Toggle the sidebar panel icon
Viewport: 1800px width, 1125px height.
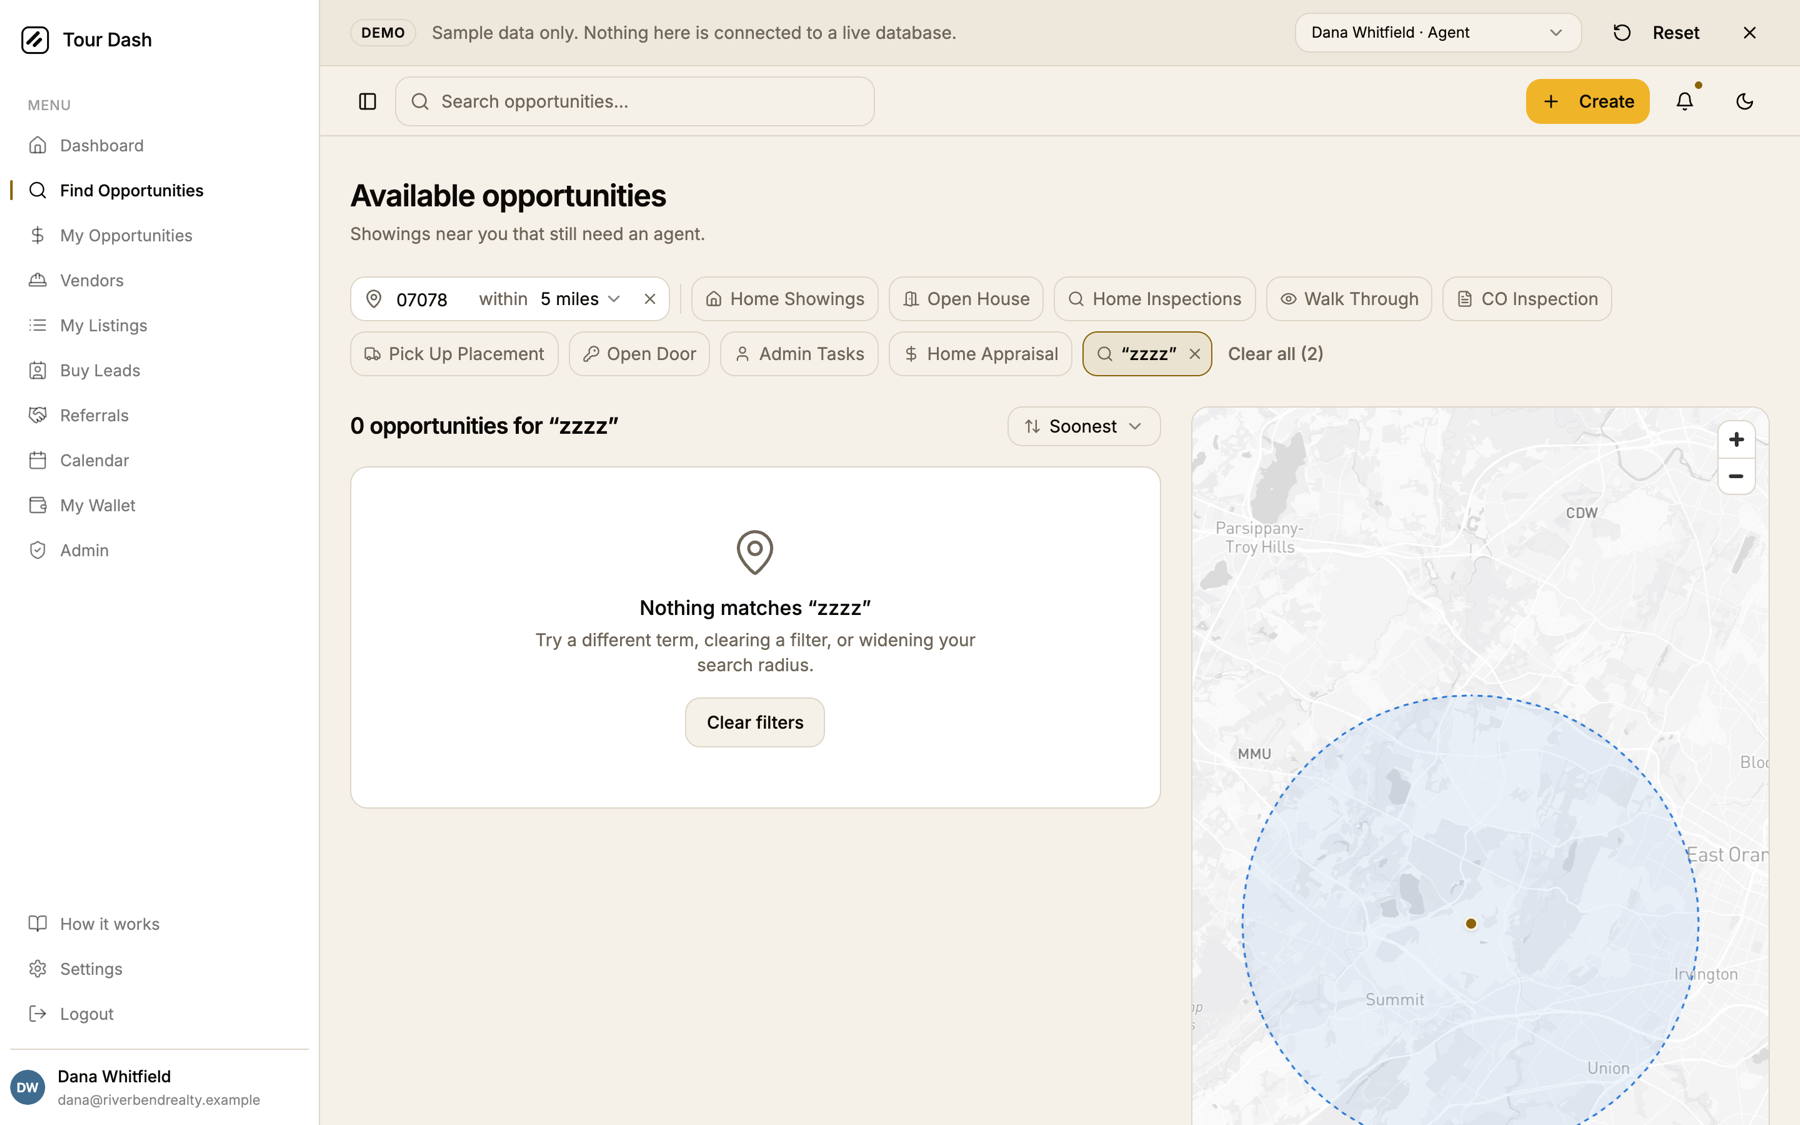(x=367, y=101)
